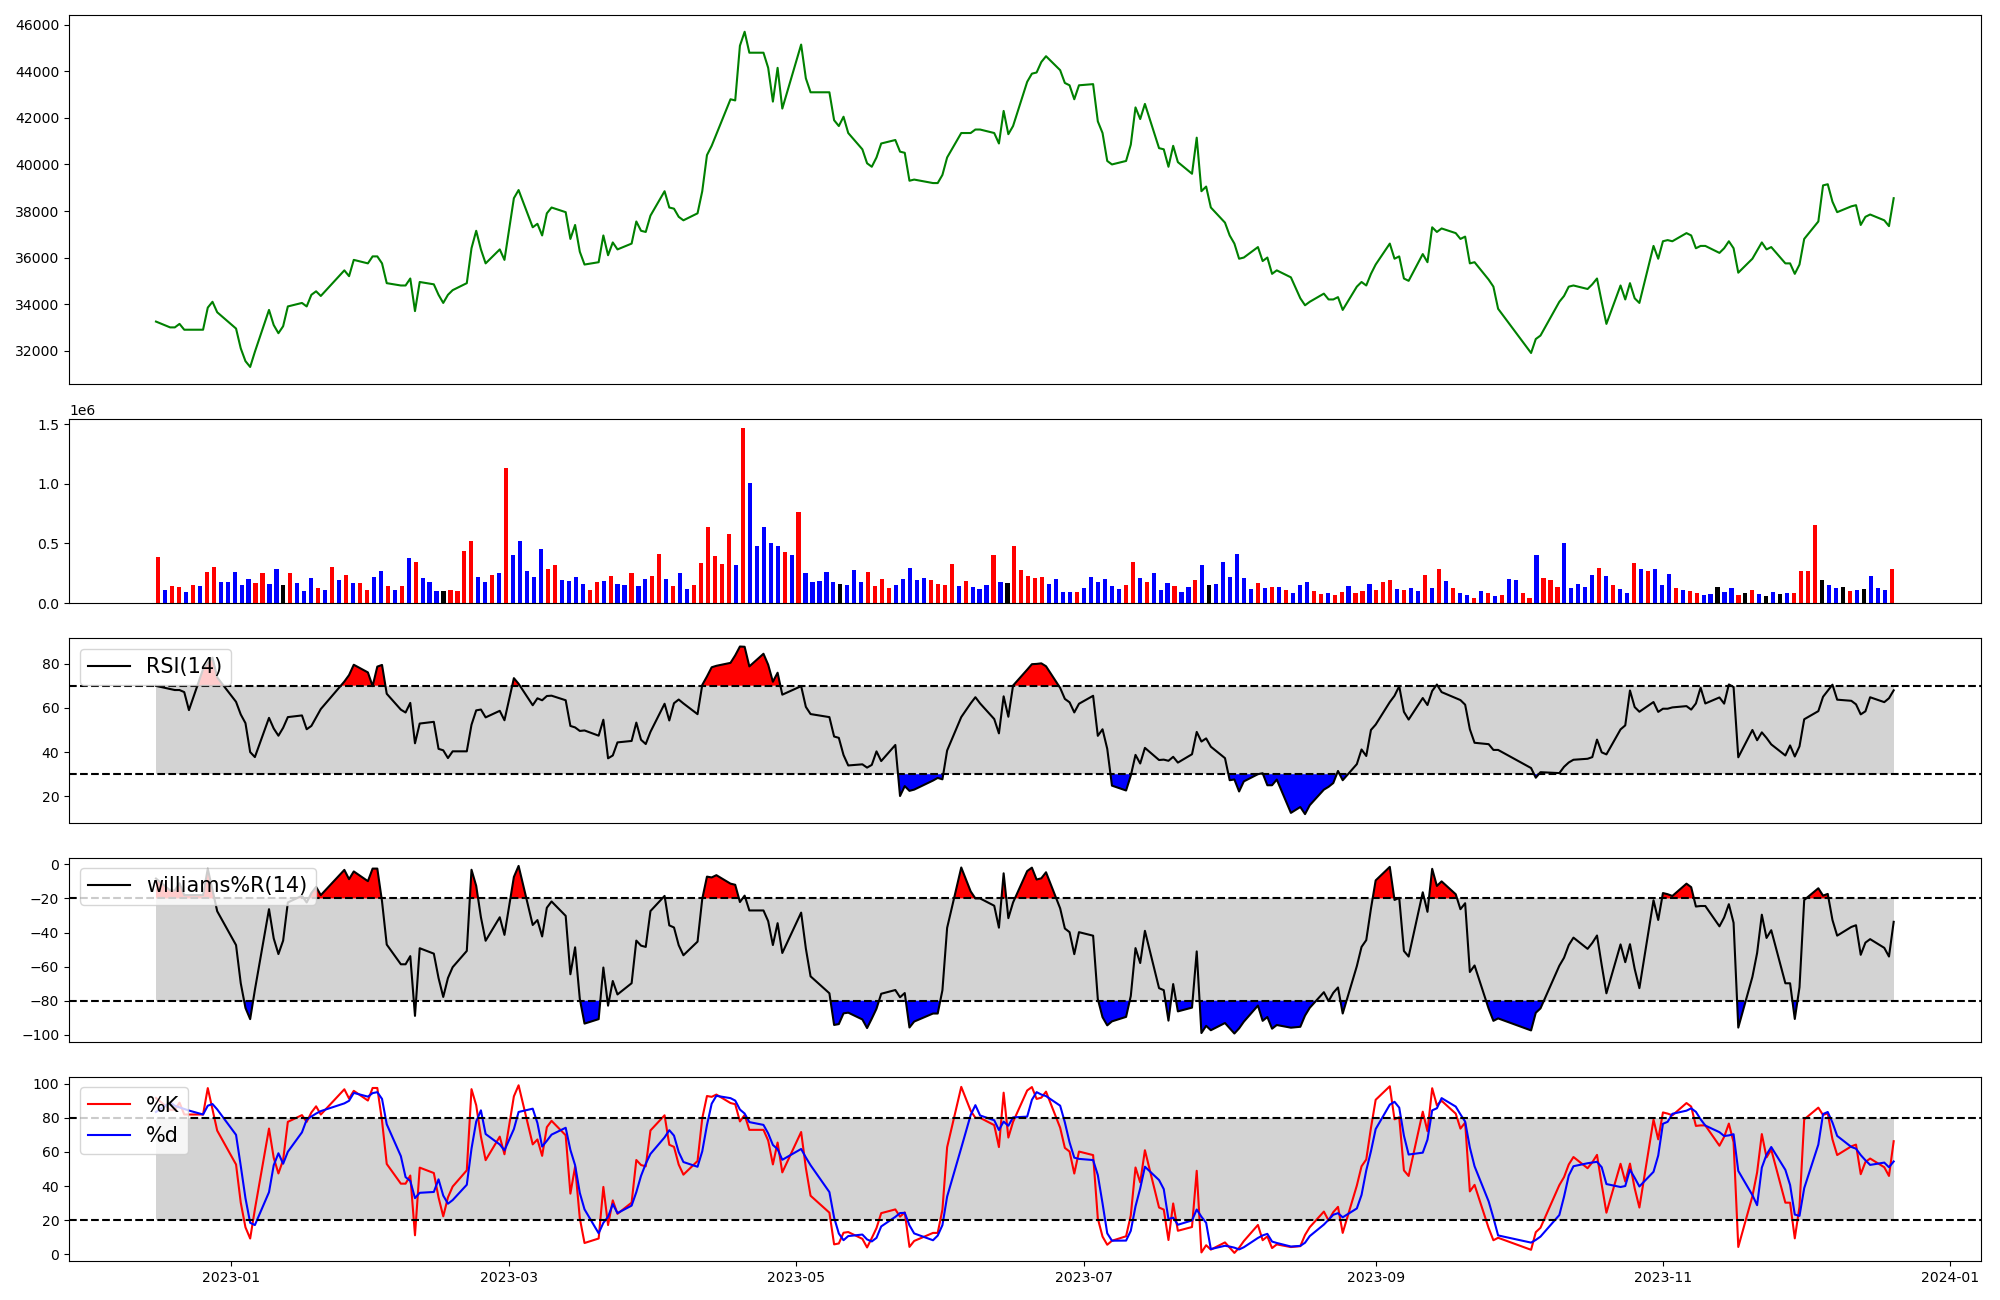Click the 2023-11 date tick label
Image resolution: width=2000 pixels, height=1300 pixels.
[1663, 1277]
